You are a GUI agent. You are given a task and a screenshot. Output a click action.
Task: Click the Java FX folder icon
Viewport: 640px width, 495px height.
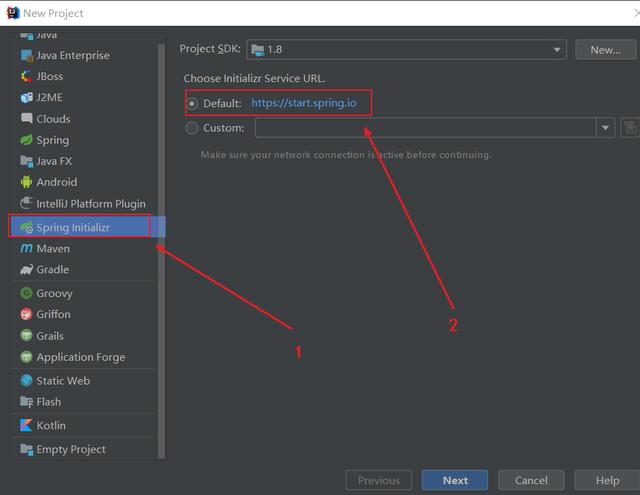point(27,161)
